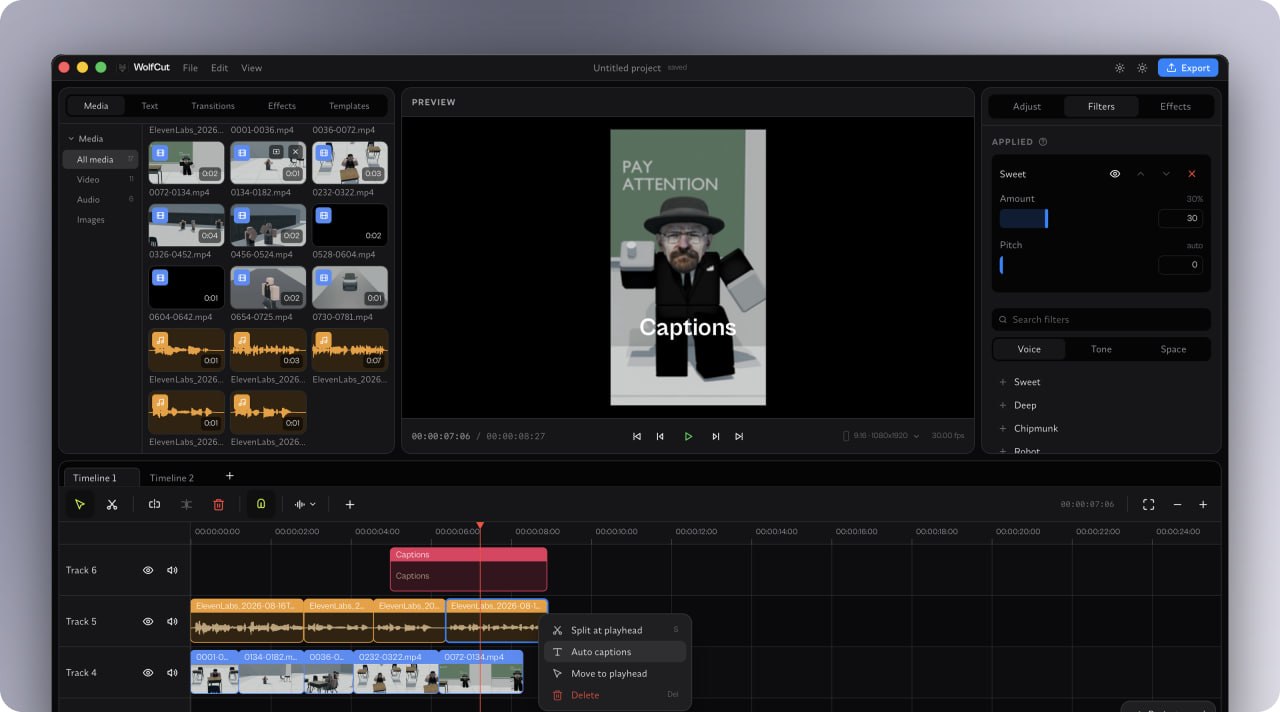Hide Track 6 with its eye icon
The image size is (1280, 712).
pyautogui.click(x=148, y=570)
